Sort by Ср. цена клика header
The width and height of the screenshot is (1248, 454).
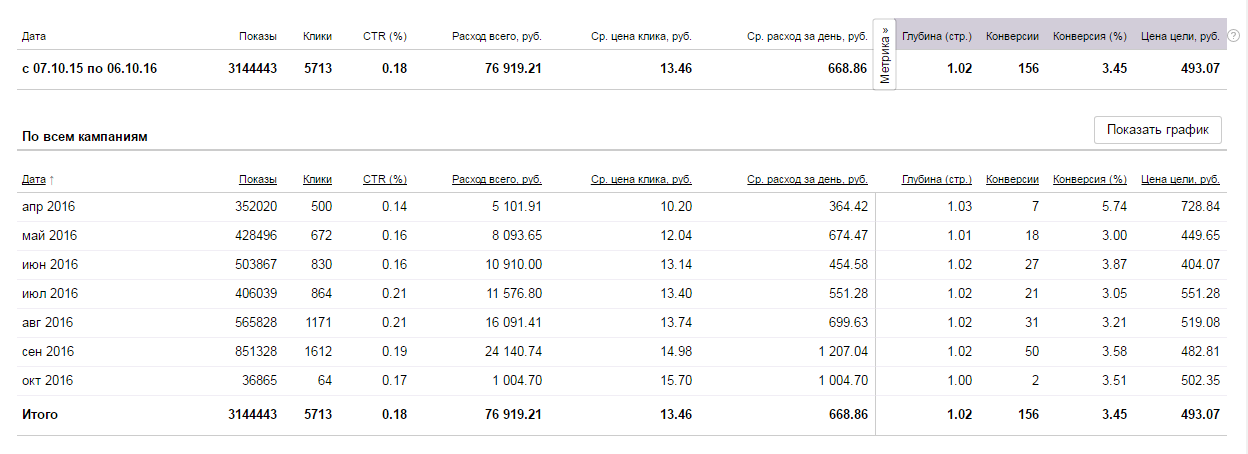coord(641,180)
